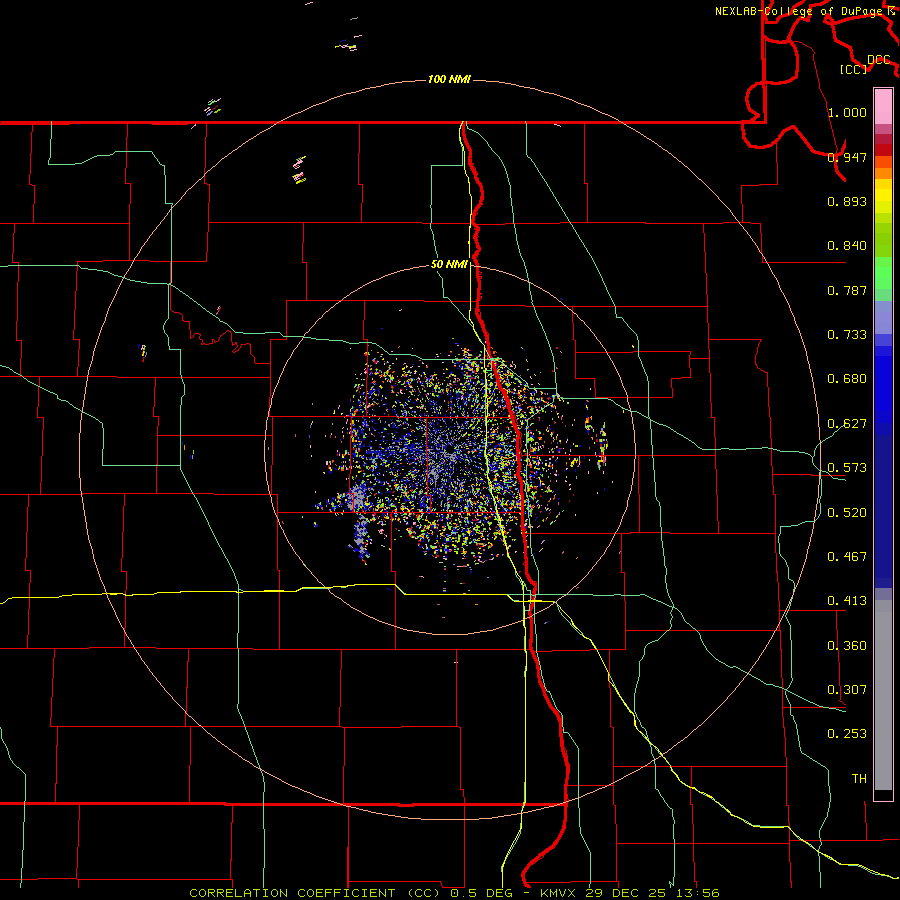This screenshot has height=900, width=900.
Task: Click the 0.680 scale value
Action: click(847, 379)
